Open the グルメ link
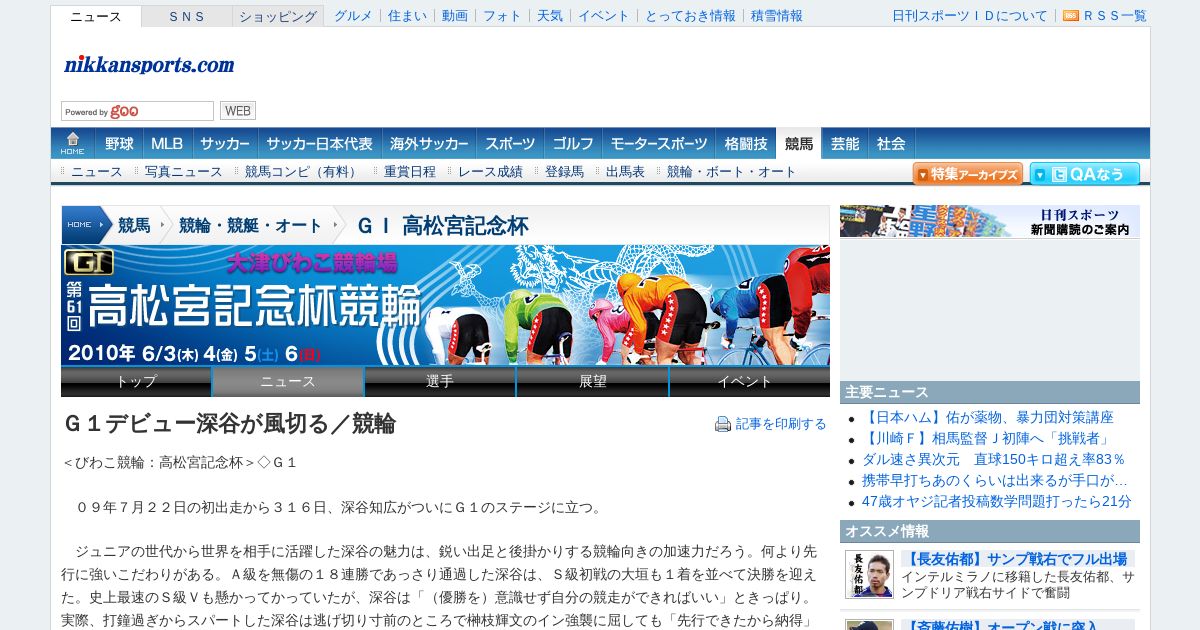This screenshot has width=1200, height=630. (353, 16)
